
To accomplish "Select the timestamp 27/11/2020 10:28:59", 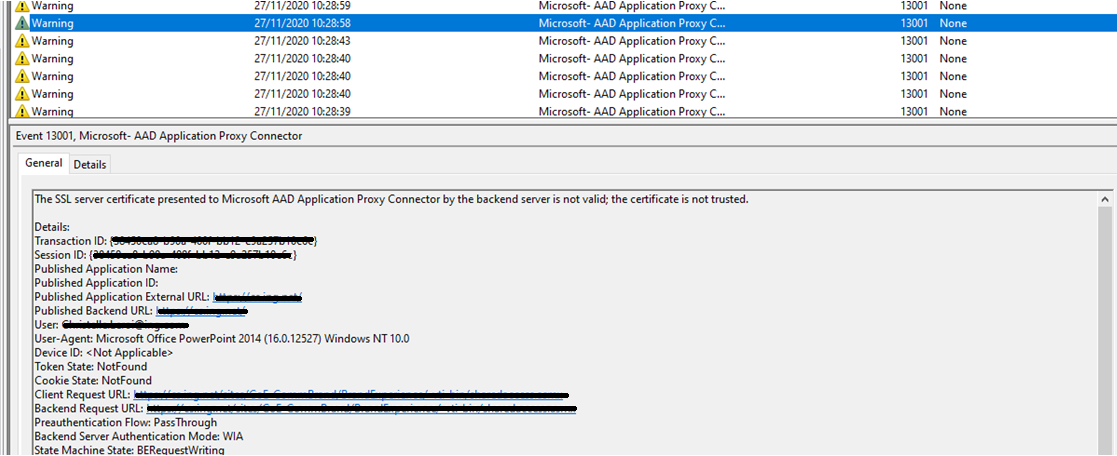I will coord(302,6).
